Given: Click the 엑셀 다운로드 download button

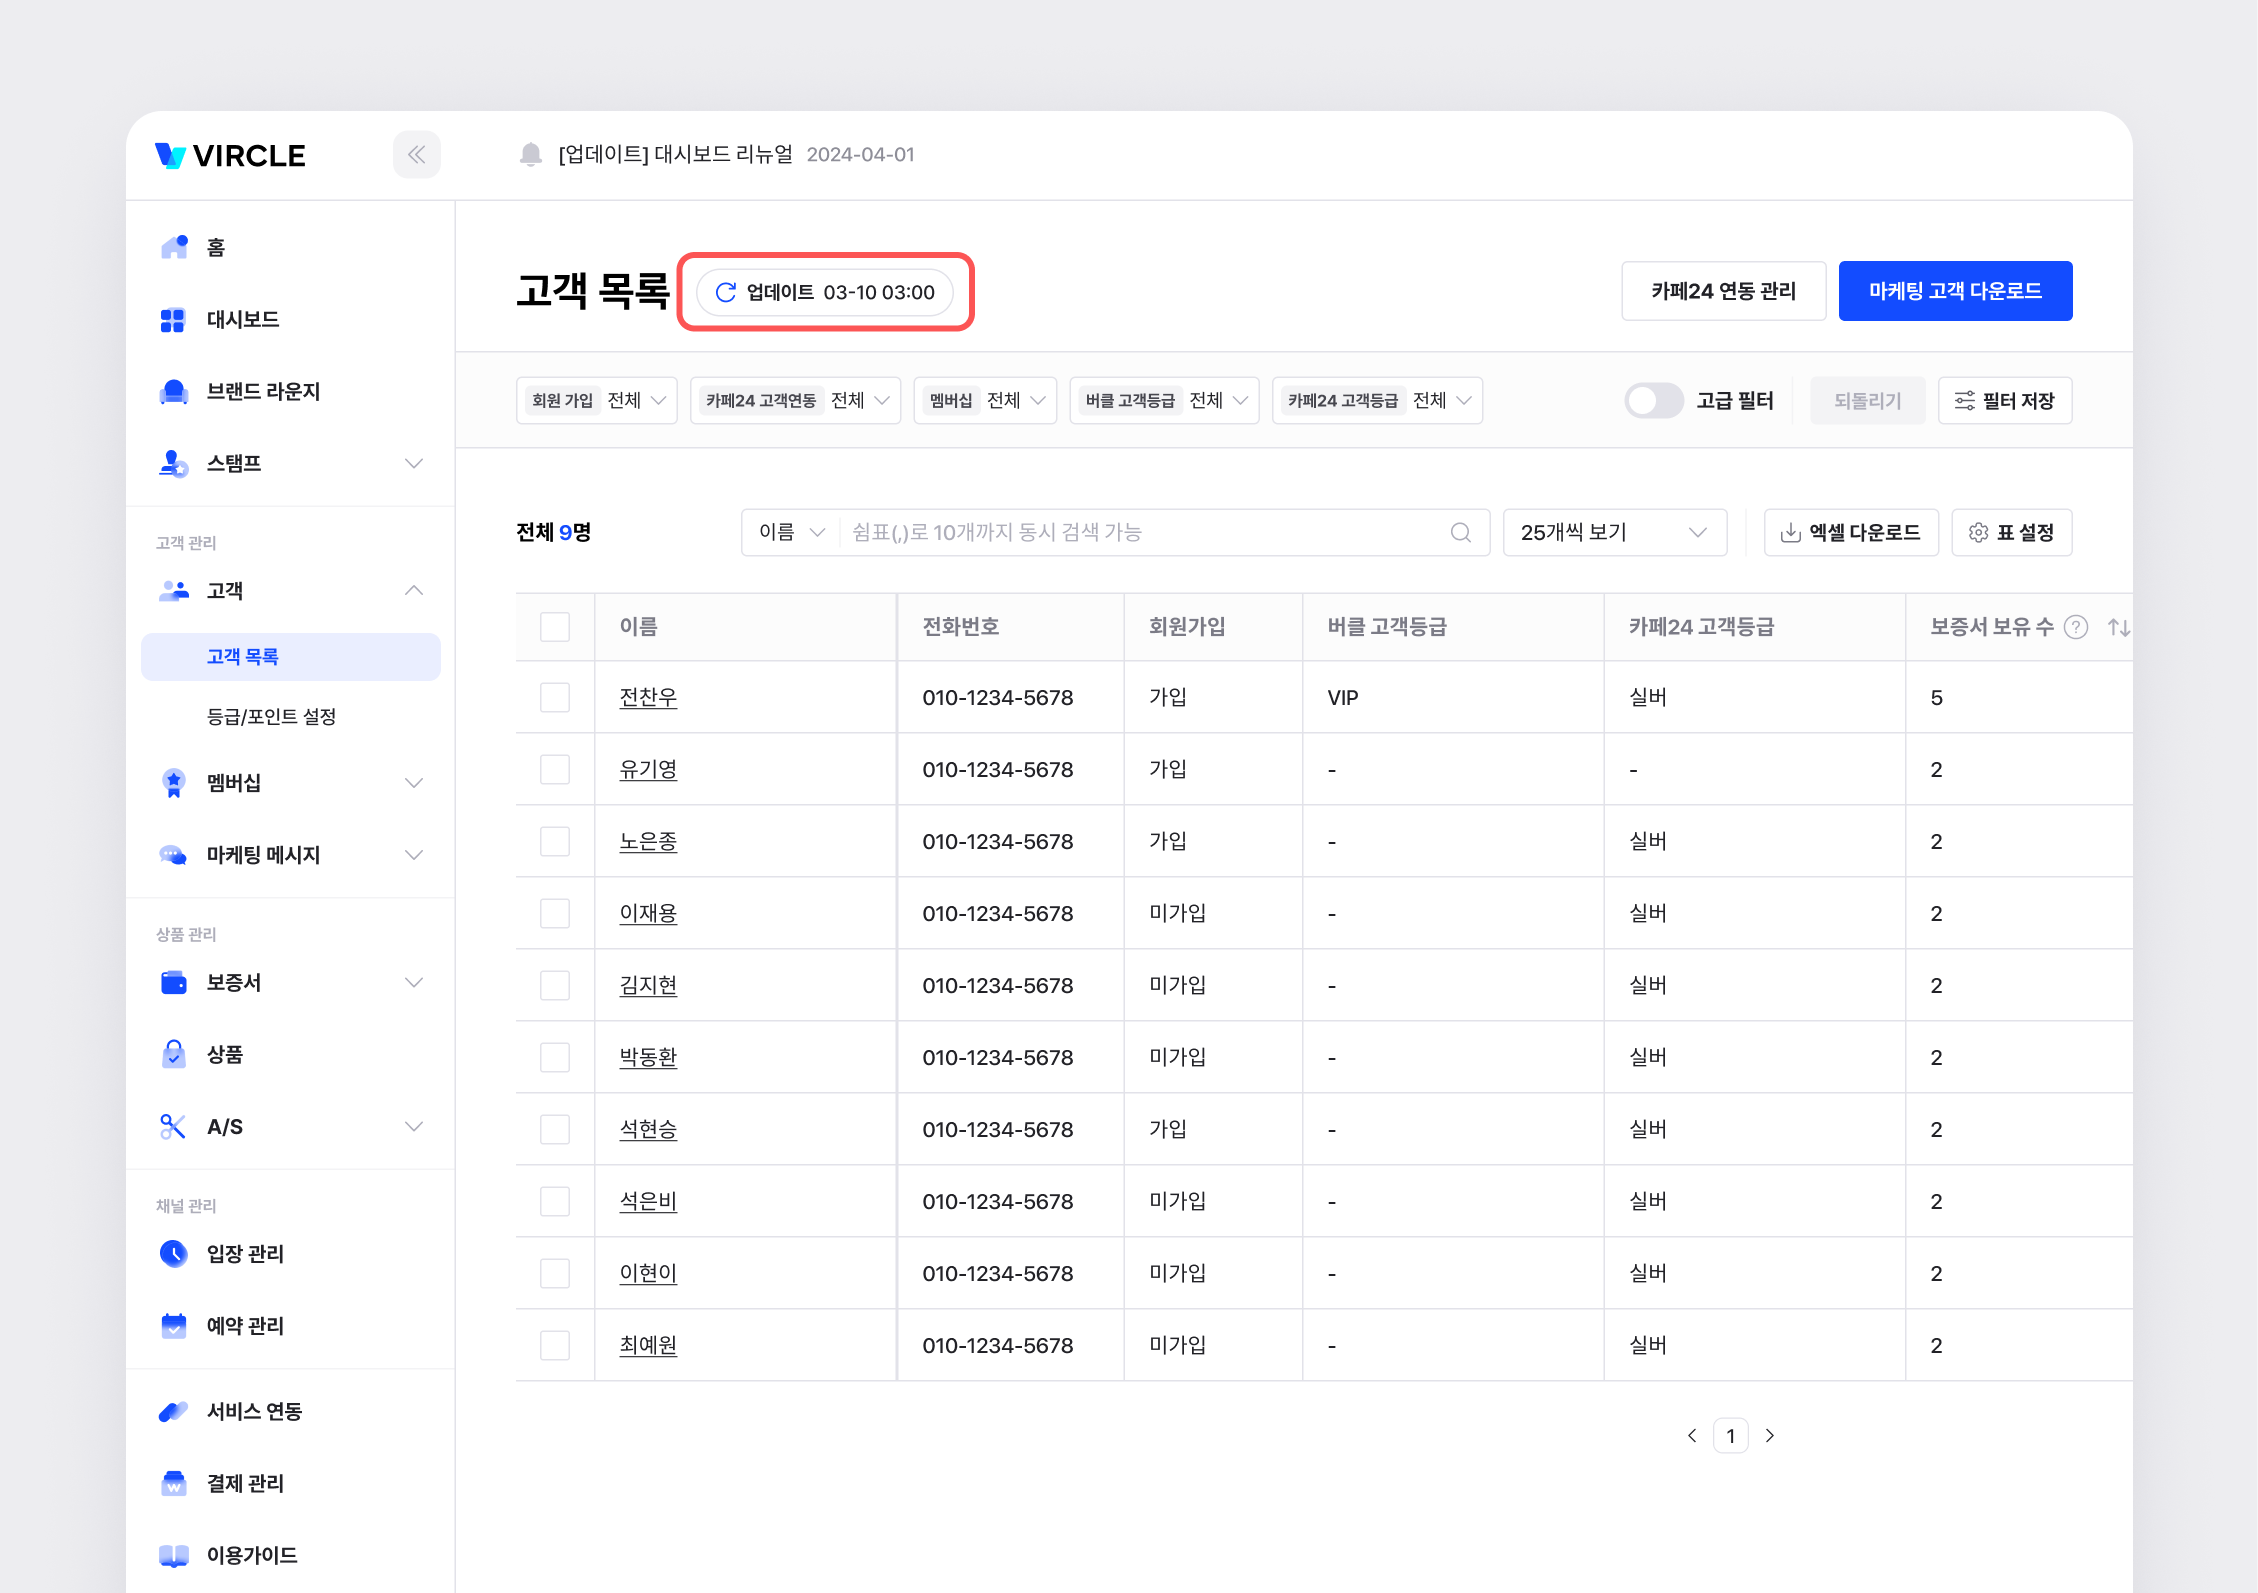Looking at the screenshot, I should pos(1850,533).
